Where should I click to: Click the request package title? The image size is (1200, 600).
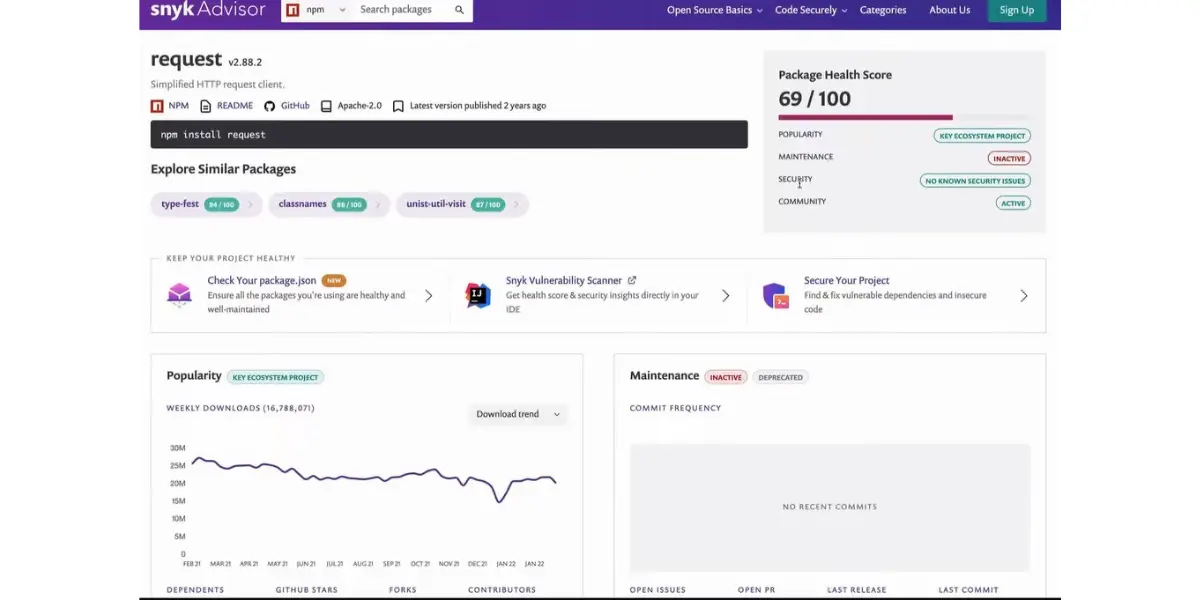click(186, 60)
